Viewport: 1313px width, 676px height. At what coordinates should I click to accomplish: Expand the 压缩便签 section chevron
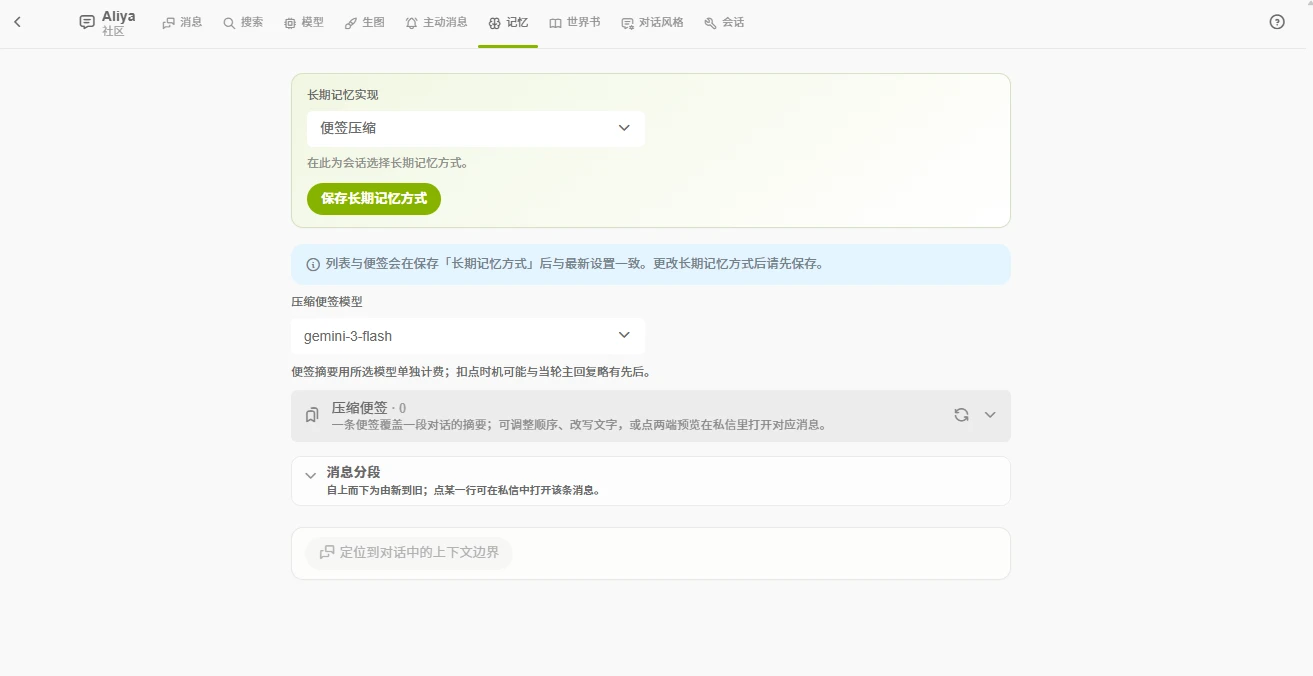990,415
